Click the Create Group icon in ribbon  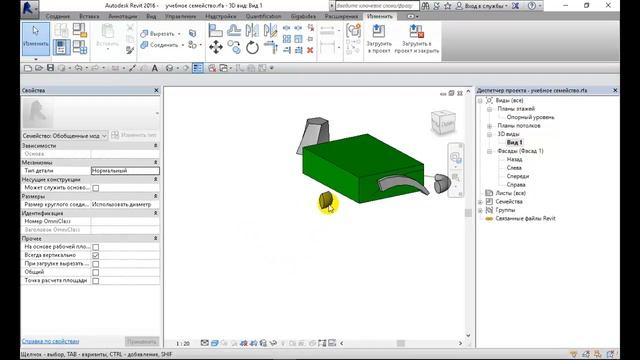[353, 30]
